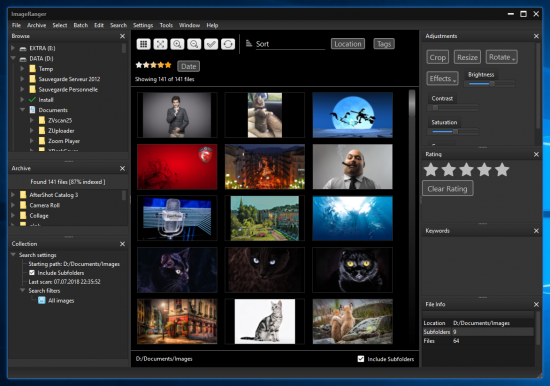
Task: Select the man with cigar thumbnail
Action: [x=353, y=167]
